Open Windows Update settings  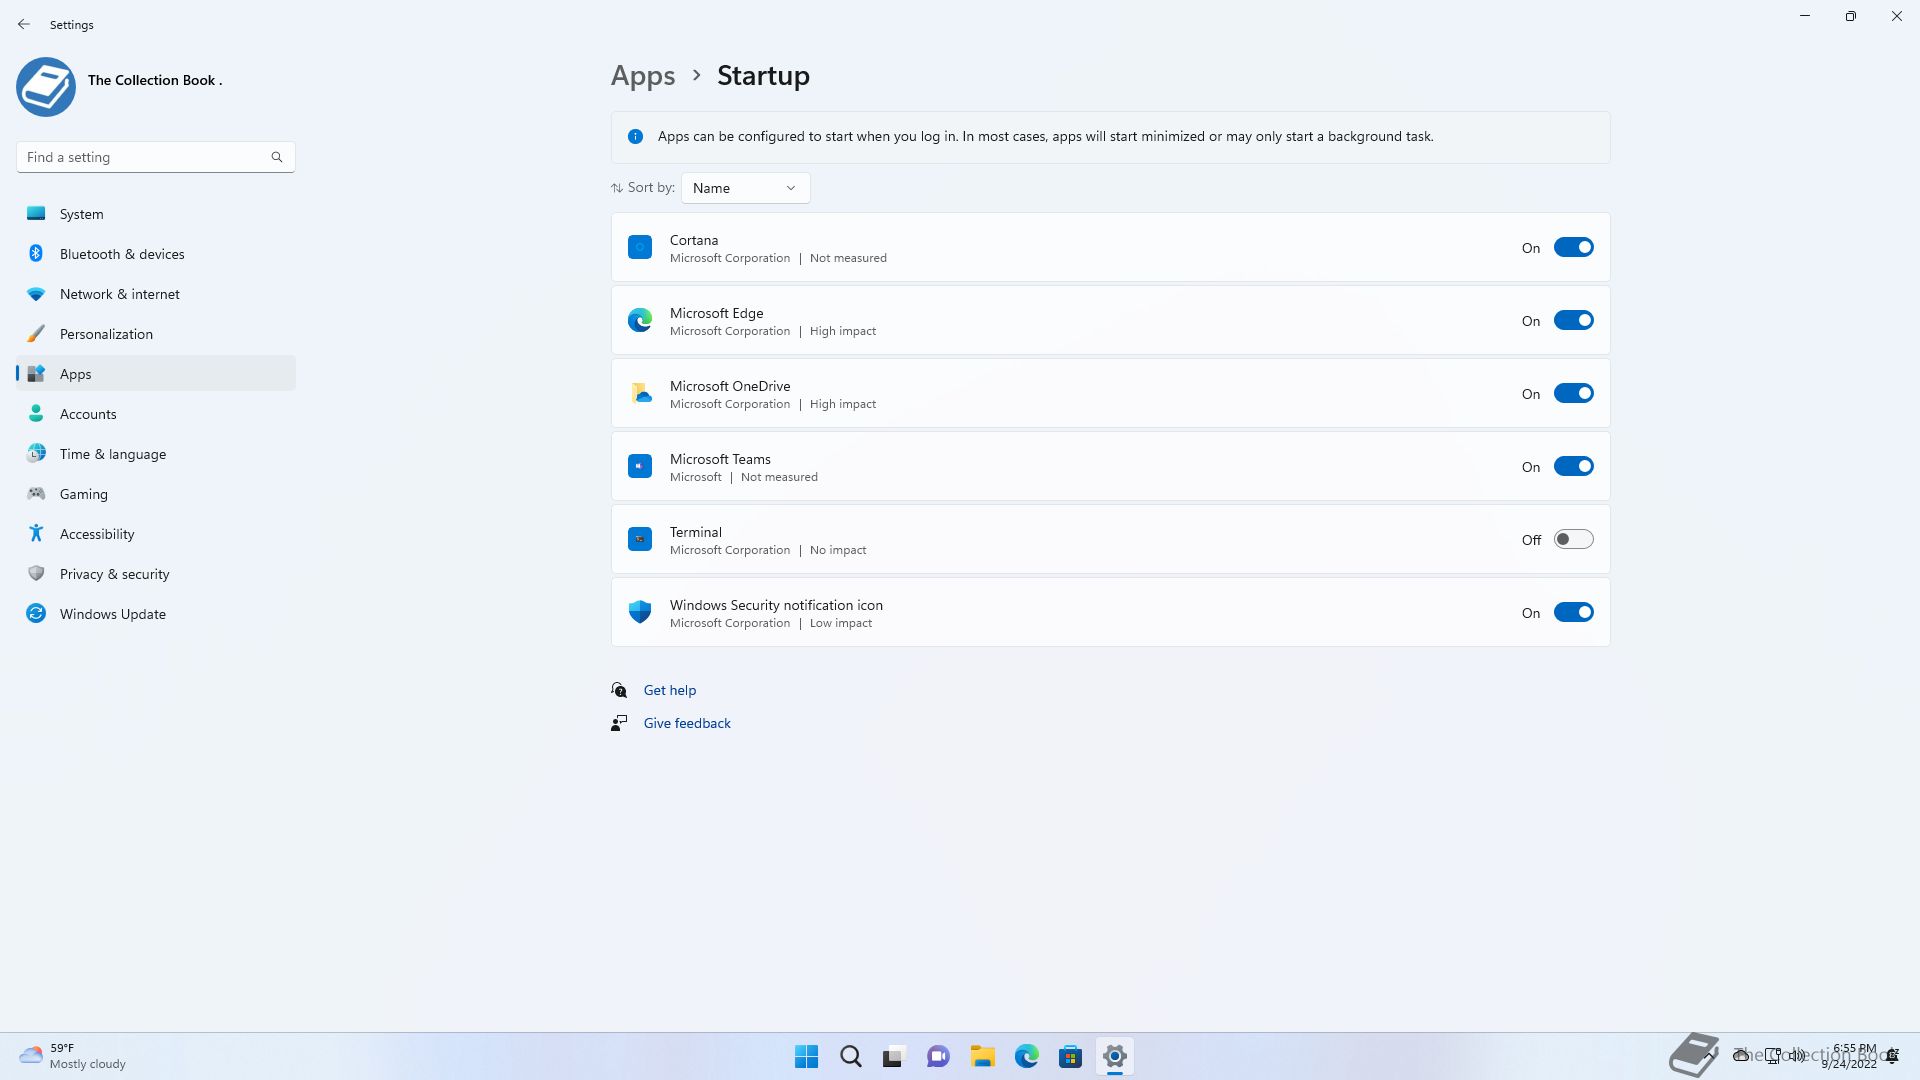pos(156,614)
